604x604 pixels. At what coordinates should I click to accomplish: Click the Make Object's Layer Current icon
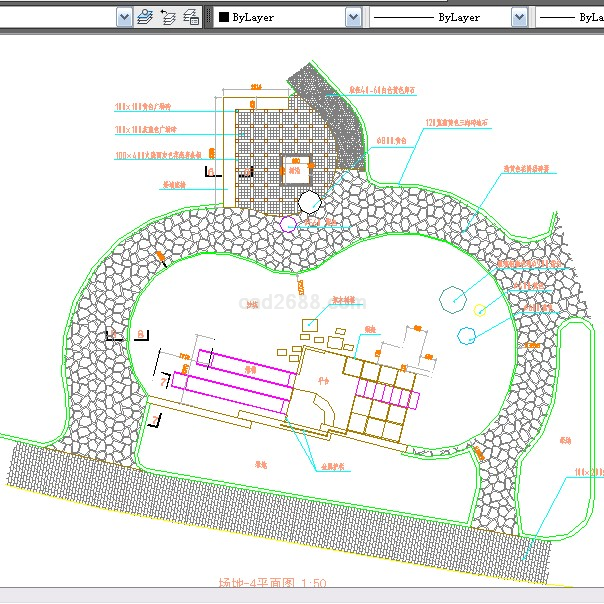click(145, 17)
